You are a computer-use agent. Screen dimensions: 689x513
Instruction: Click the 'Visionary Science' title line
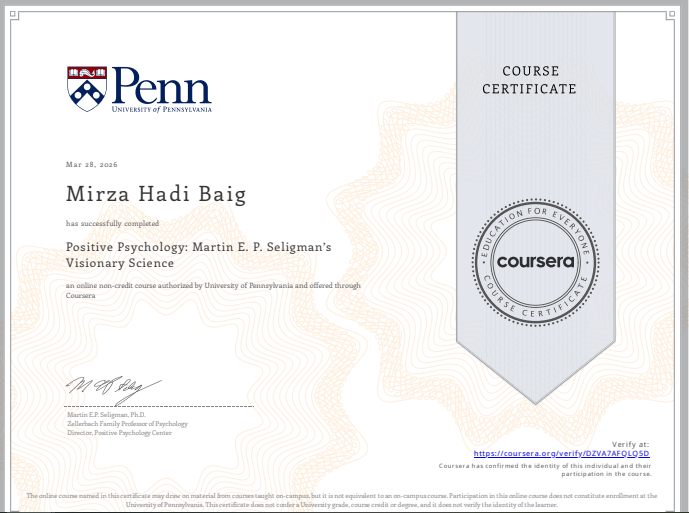120,263
